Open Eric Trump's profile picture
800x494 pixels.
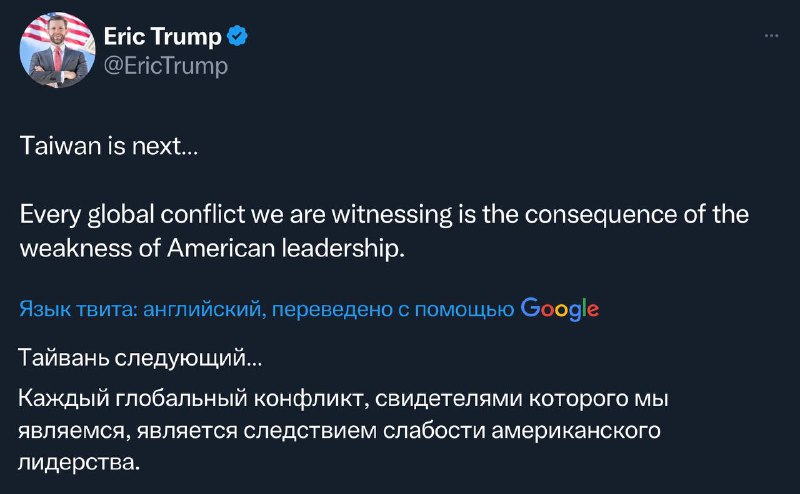[x=56, y=49]
